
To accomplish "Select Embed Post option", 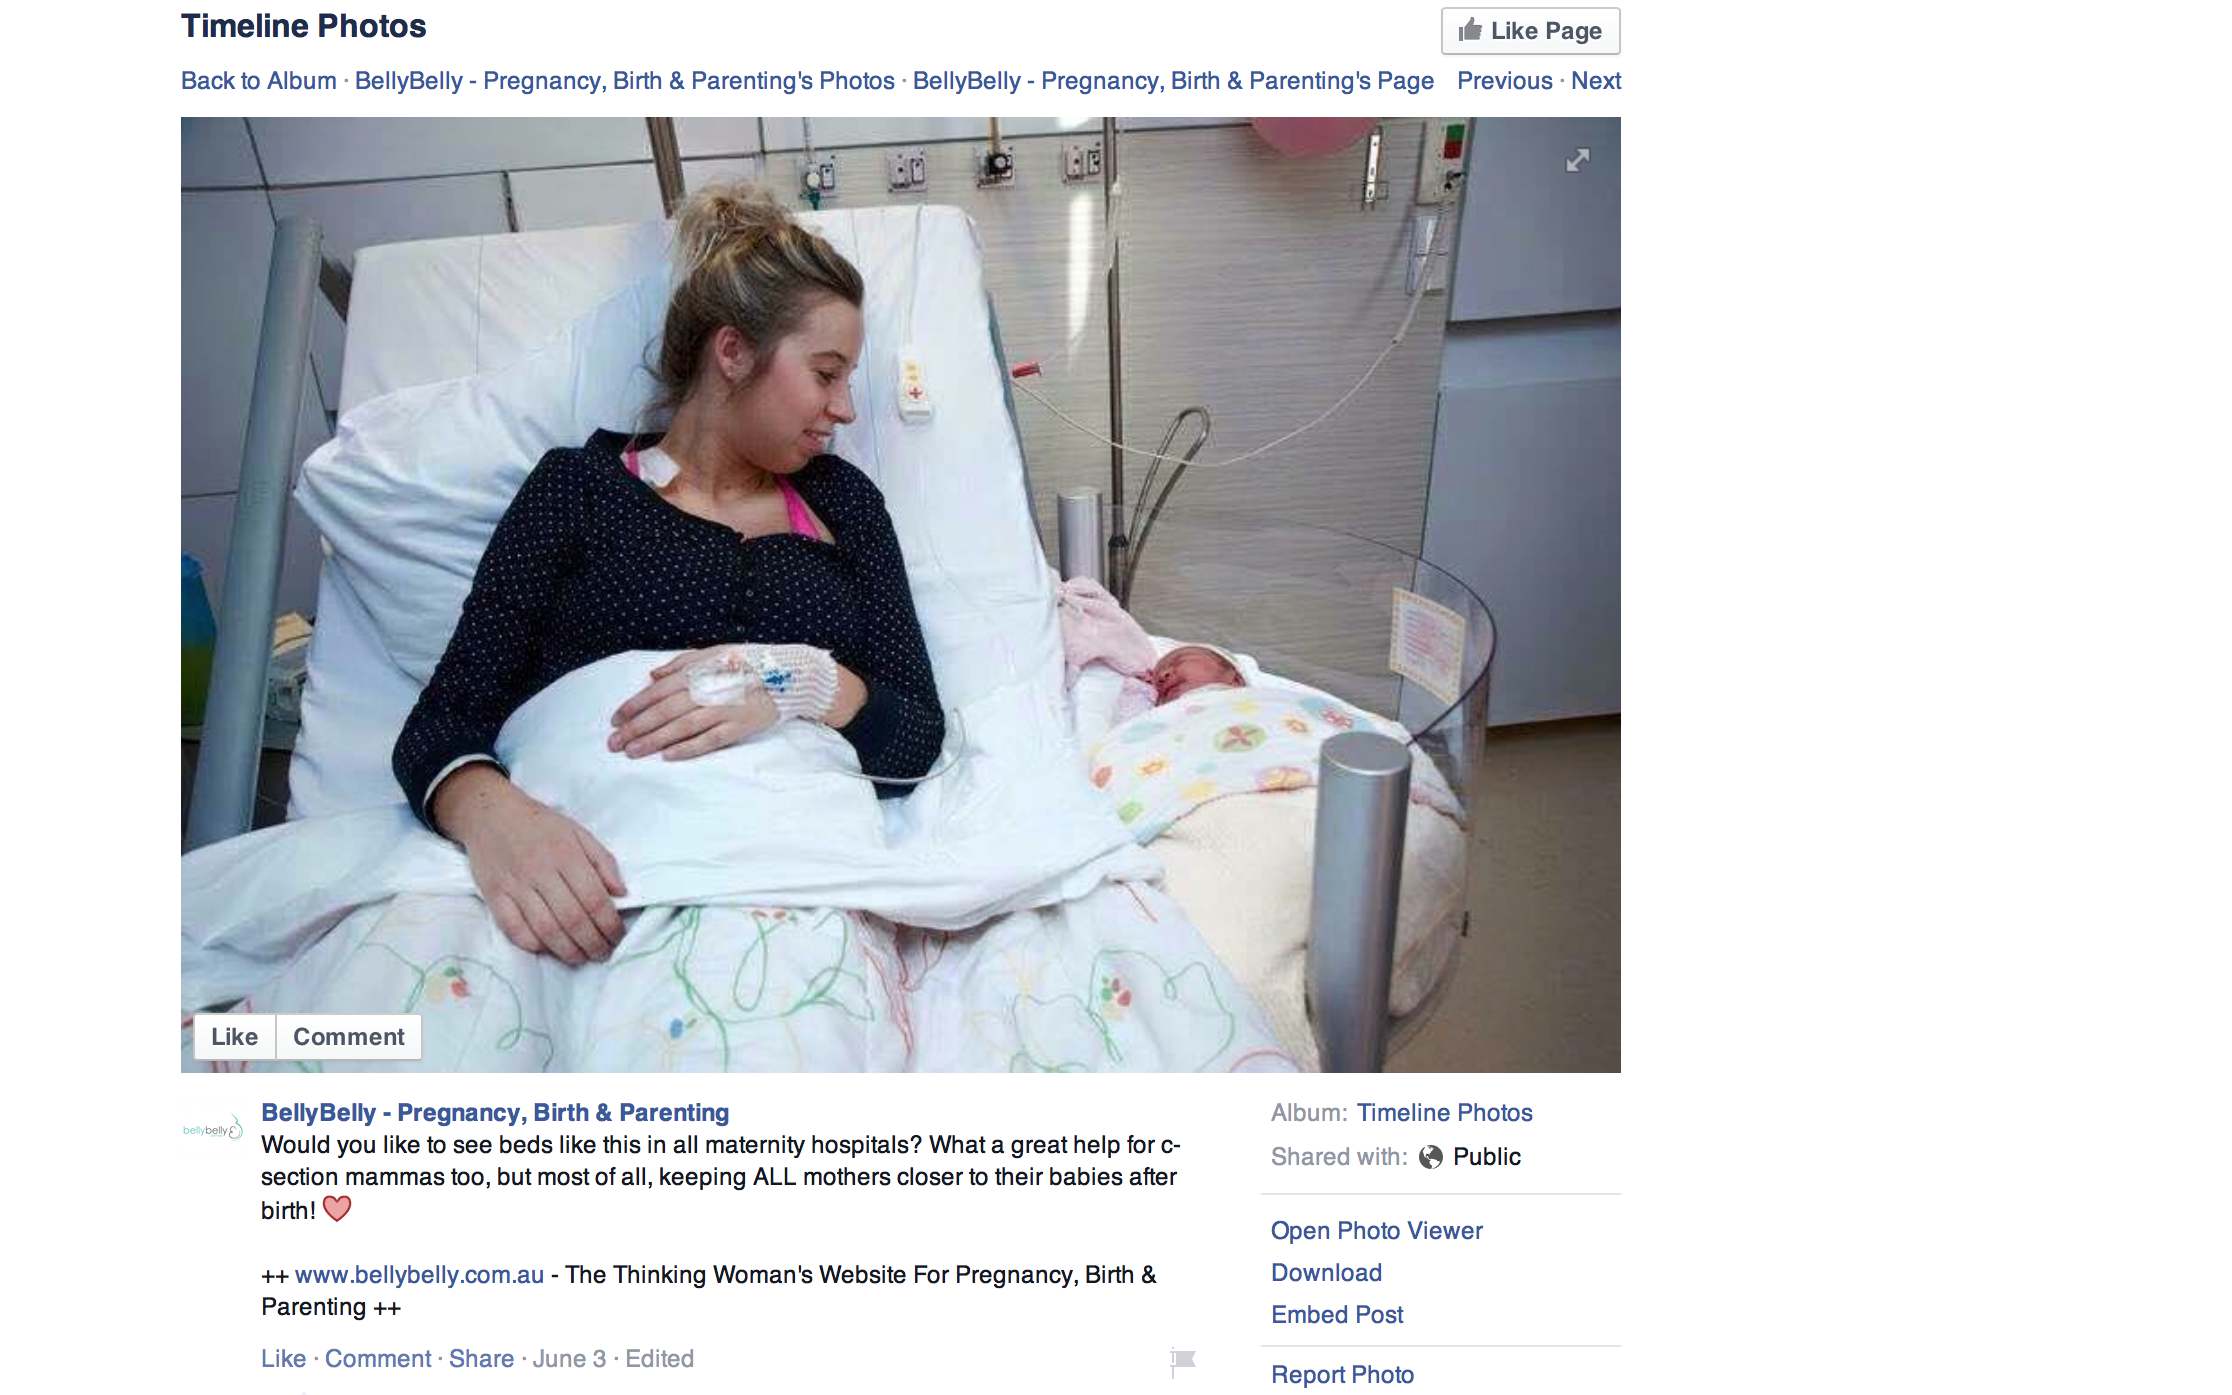I will point(1337,1315).
